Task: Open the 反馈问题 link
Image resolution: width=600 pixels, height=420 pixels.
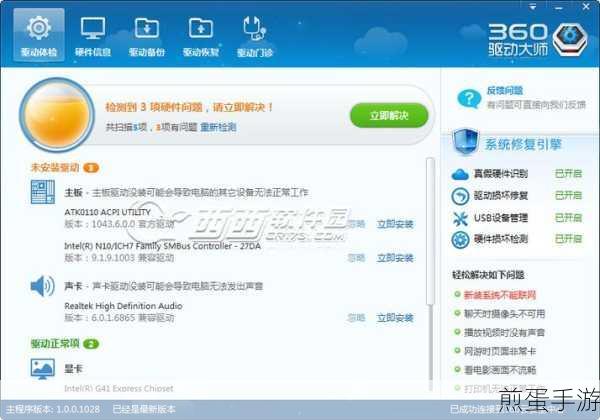Action: [x=505, y=91]
